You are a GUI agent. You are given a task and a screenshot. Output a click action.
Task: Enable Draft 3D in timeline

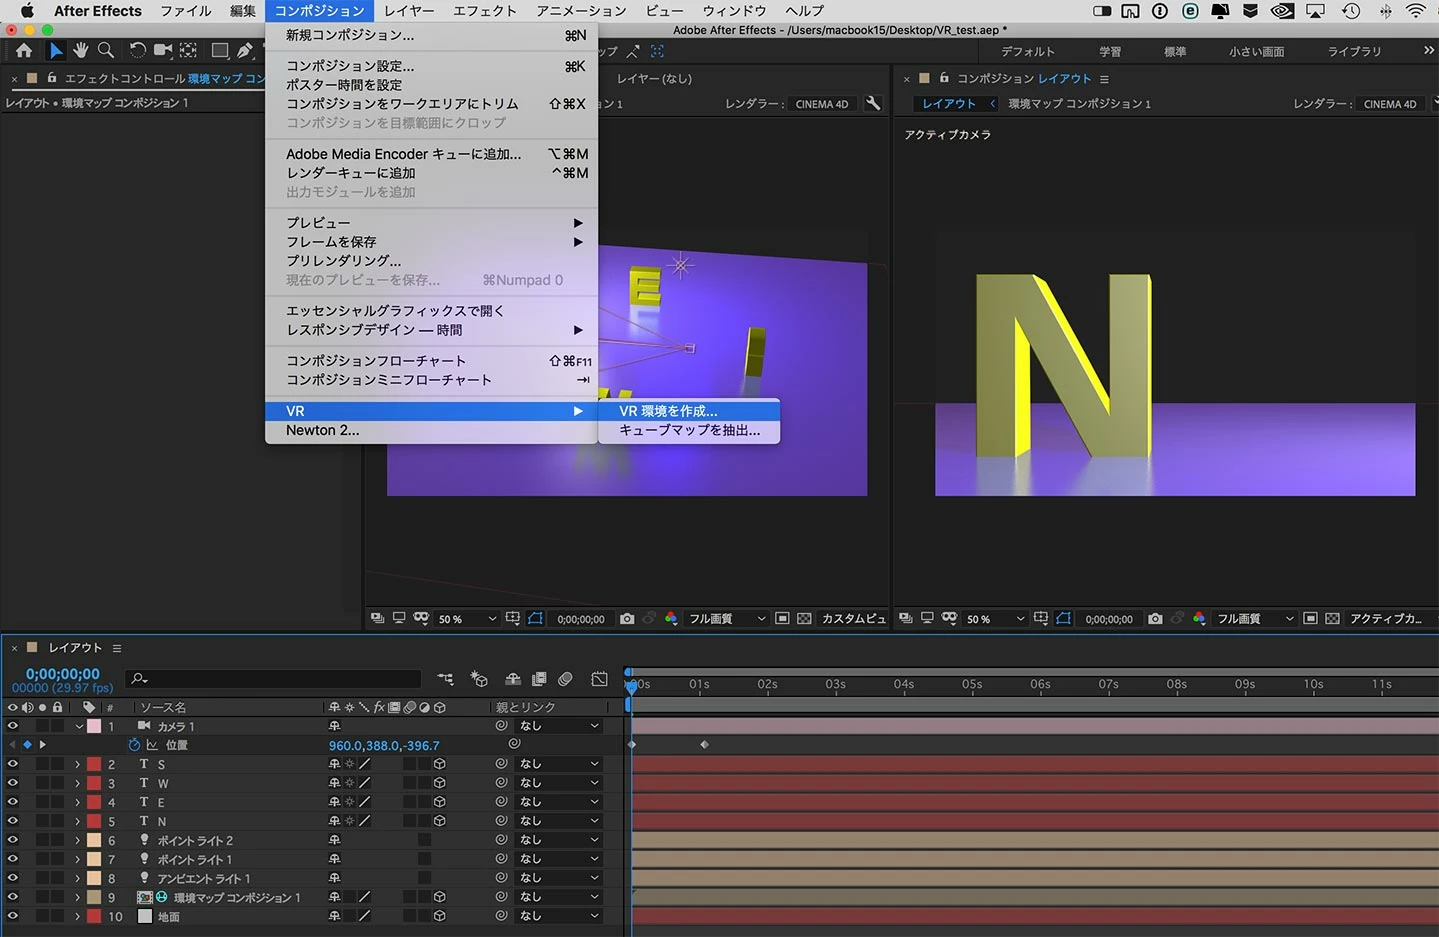pyautogui.click(x=479, y=679)
